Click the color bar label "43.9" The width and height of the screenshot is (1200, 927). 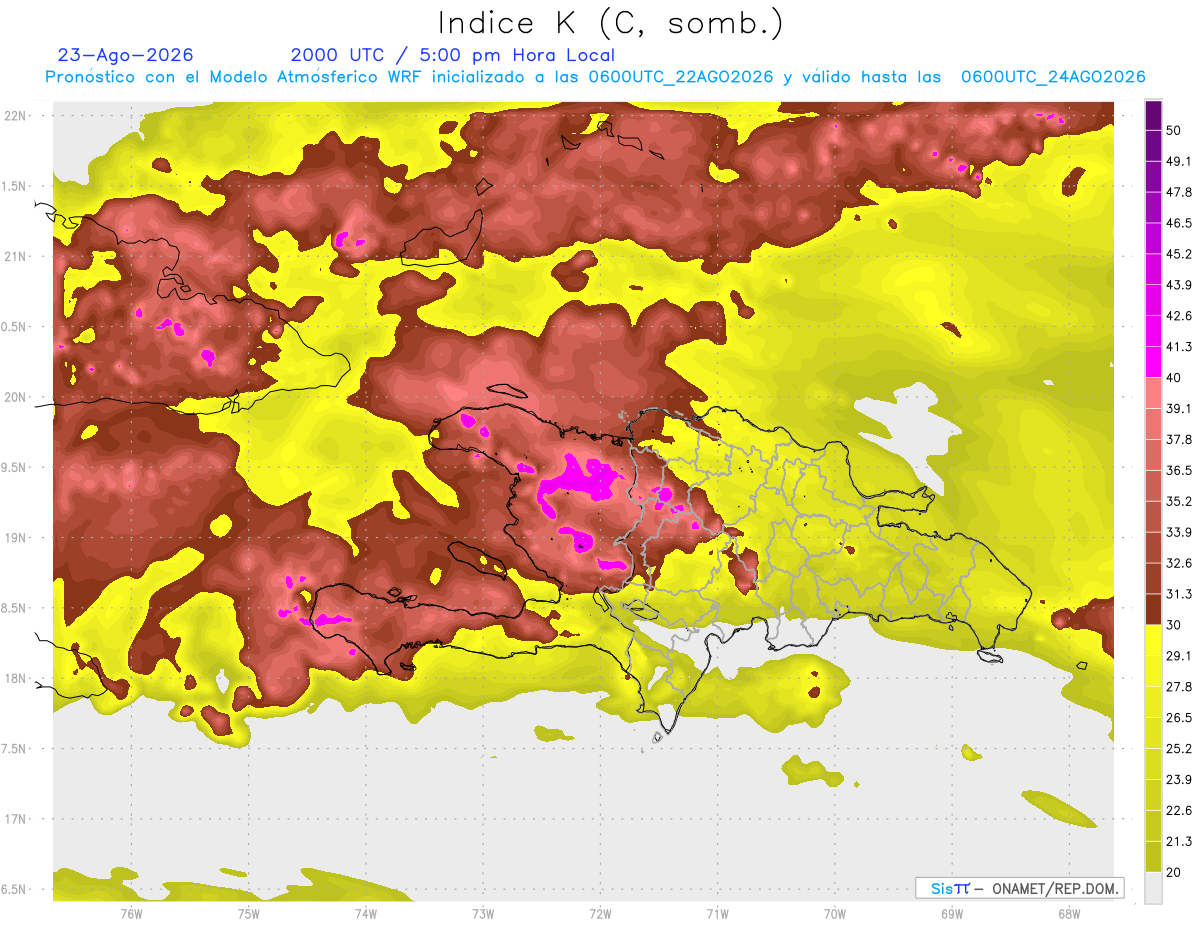coord(1179,285)
